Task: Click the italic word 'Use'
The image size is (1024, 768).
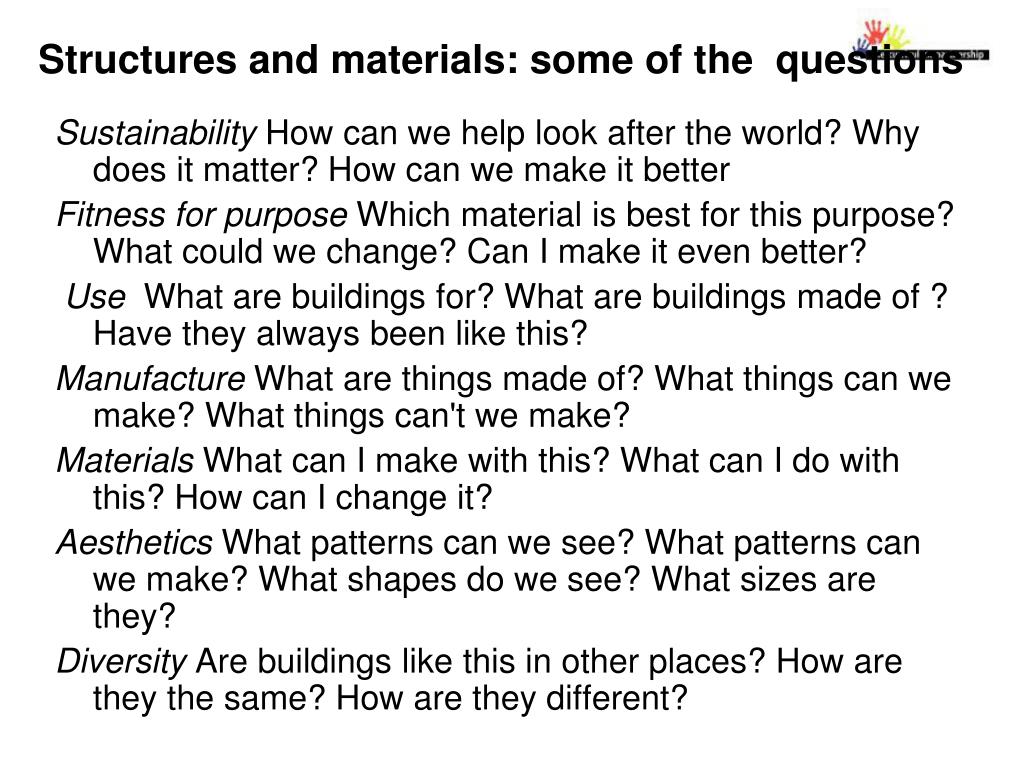Action: [96, 297]
